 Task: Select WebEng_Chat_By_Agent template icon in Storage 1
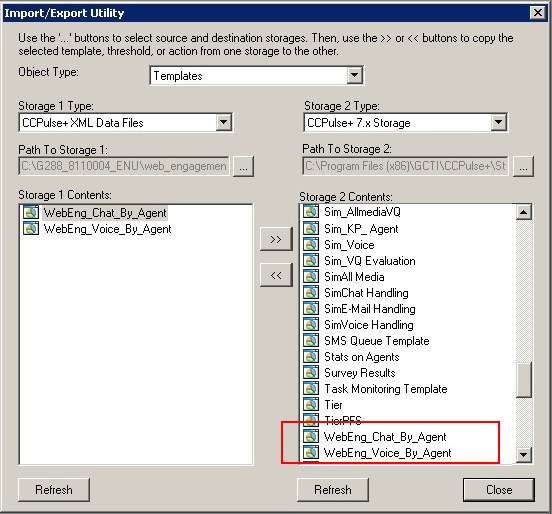click(x=31, y=212)
